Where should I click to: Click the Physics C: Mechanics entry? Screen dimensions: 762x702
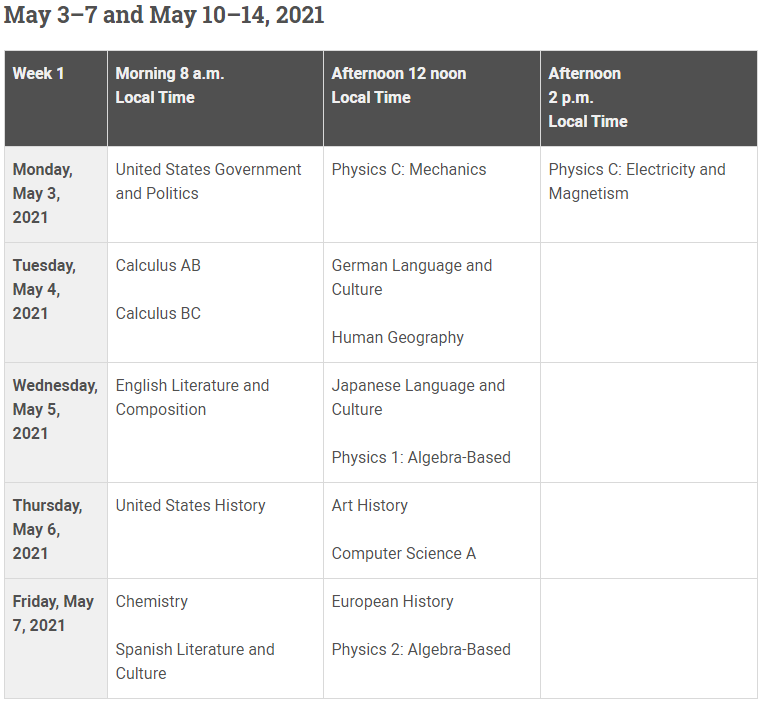(x=409, y=169)
